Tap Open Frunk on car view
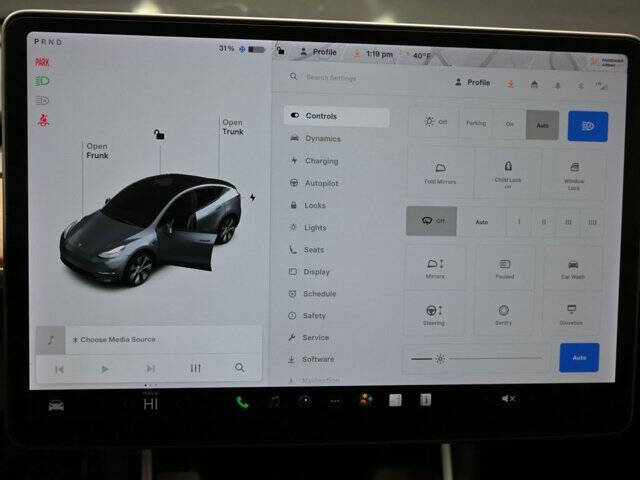640x480 pixels. 97,151
